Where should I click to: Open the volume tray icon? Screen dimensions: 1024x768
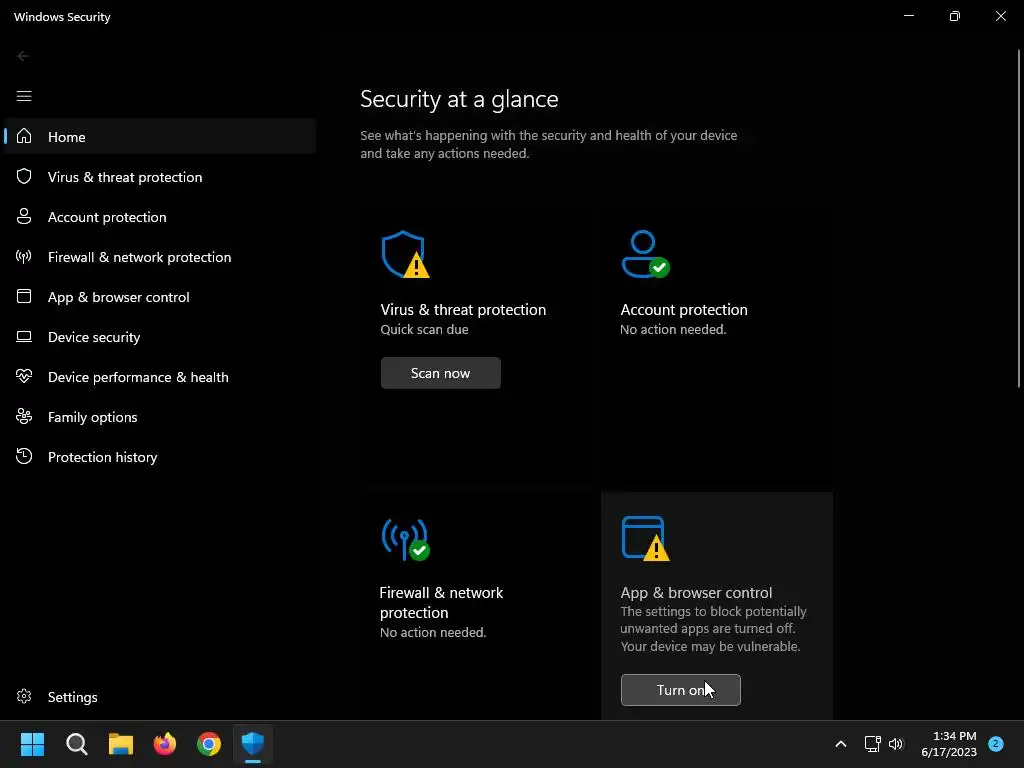[895, 744]
